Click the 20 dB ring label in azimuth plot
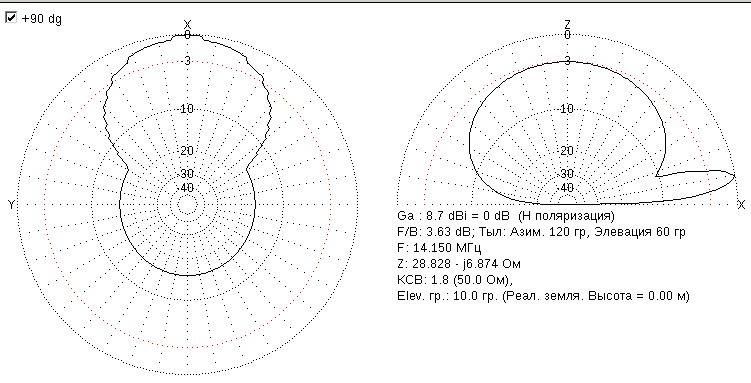This screenshot has width=751, height=383. (187, 151)
